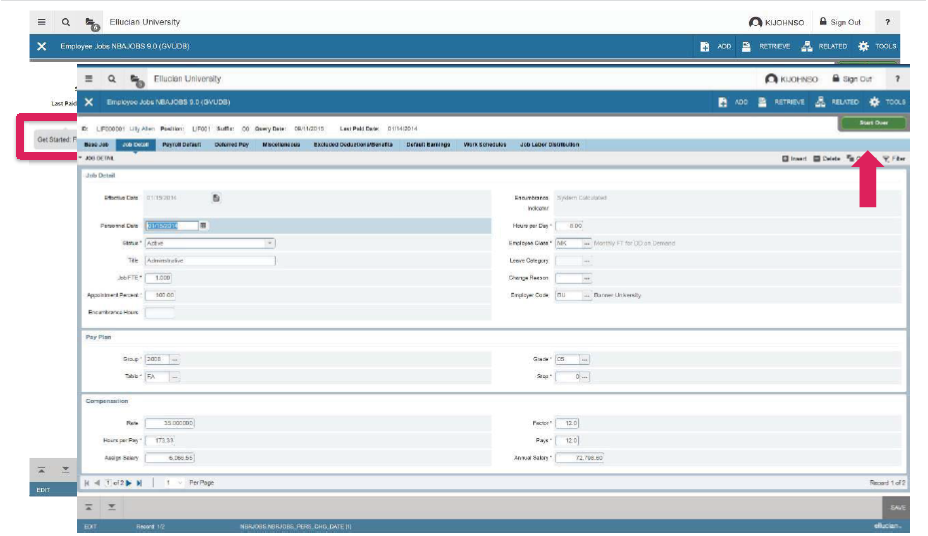
Task: Click into the Title input field
Action: pos(210,260)
